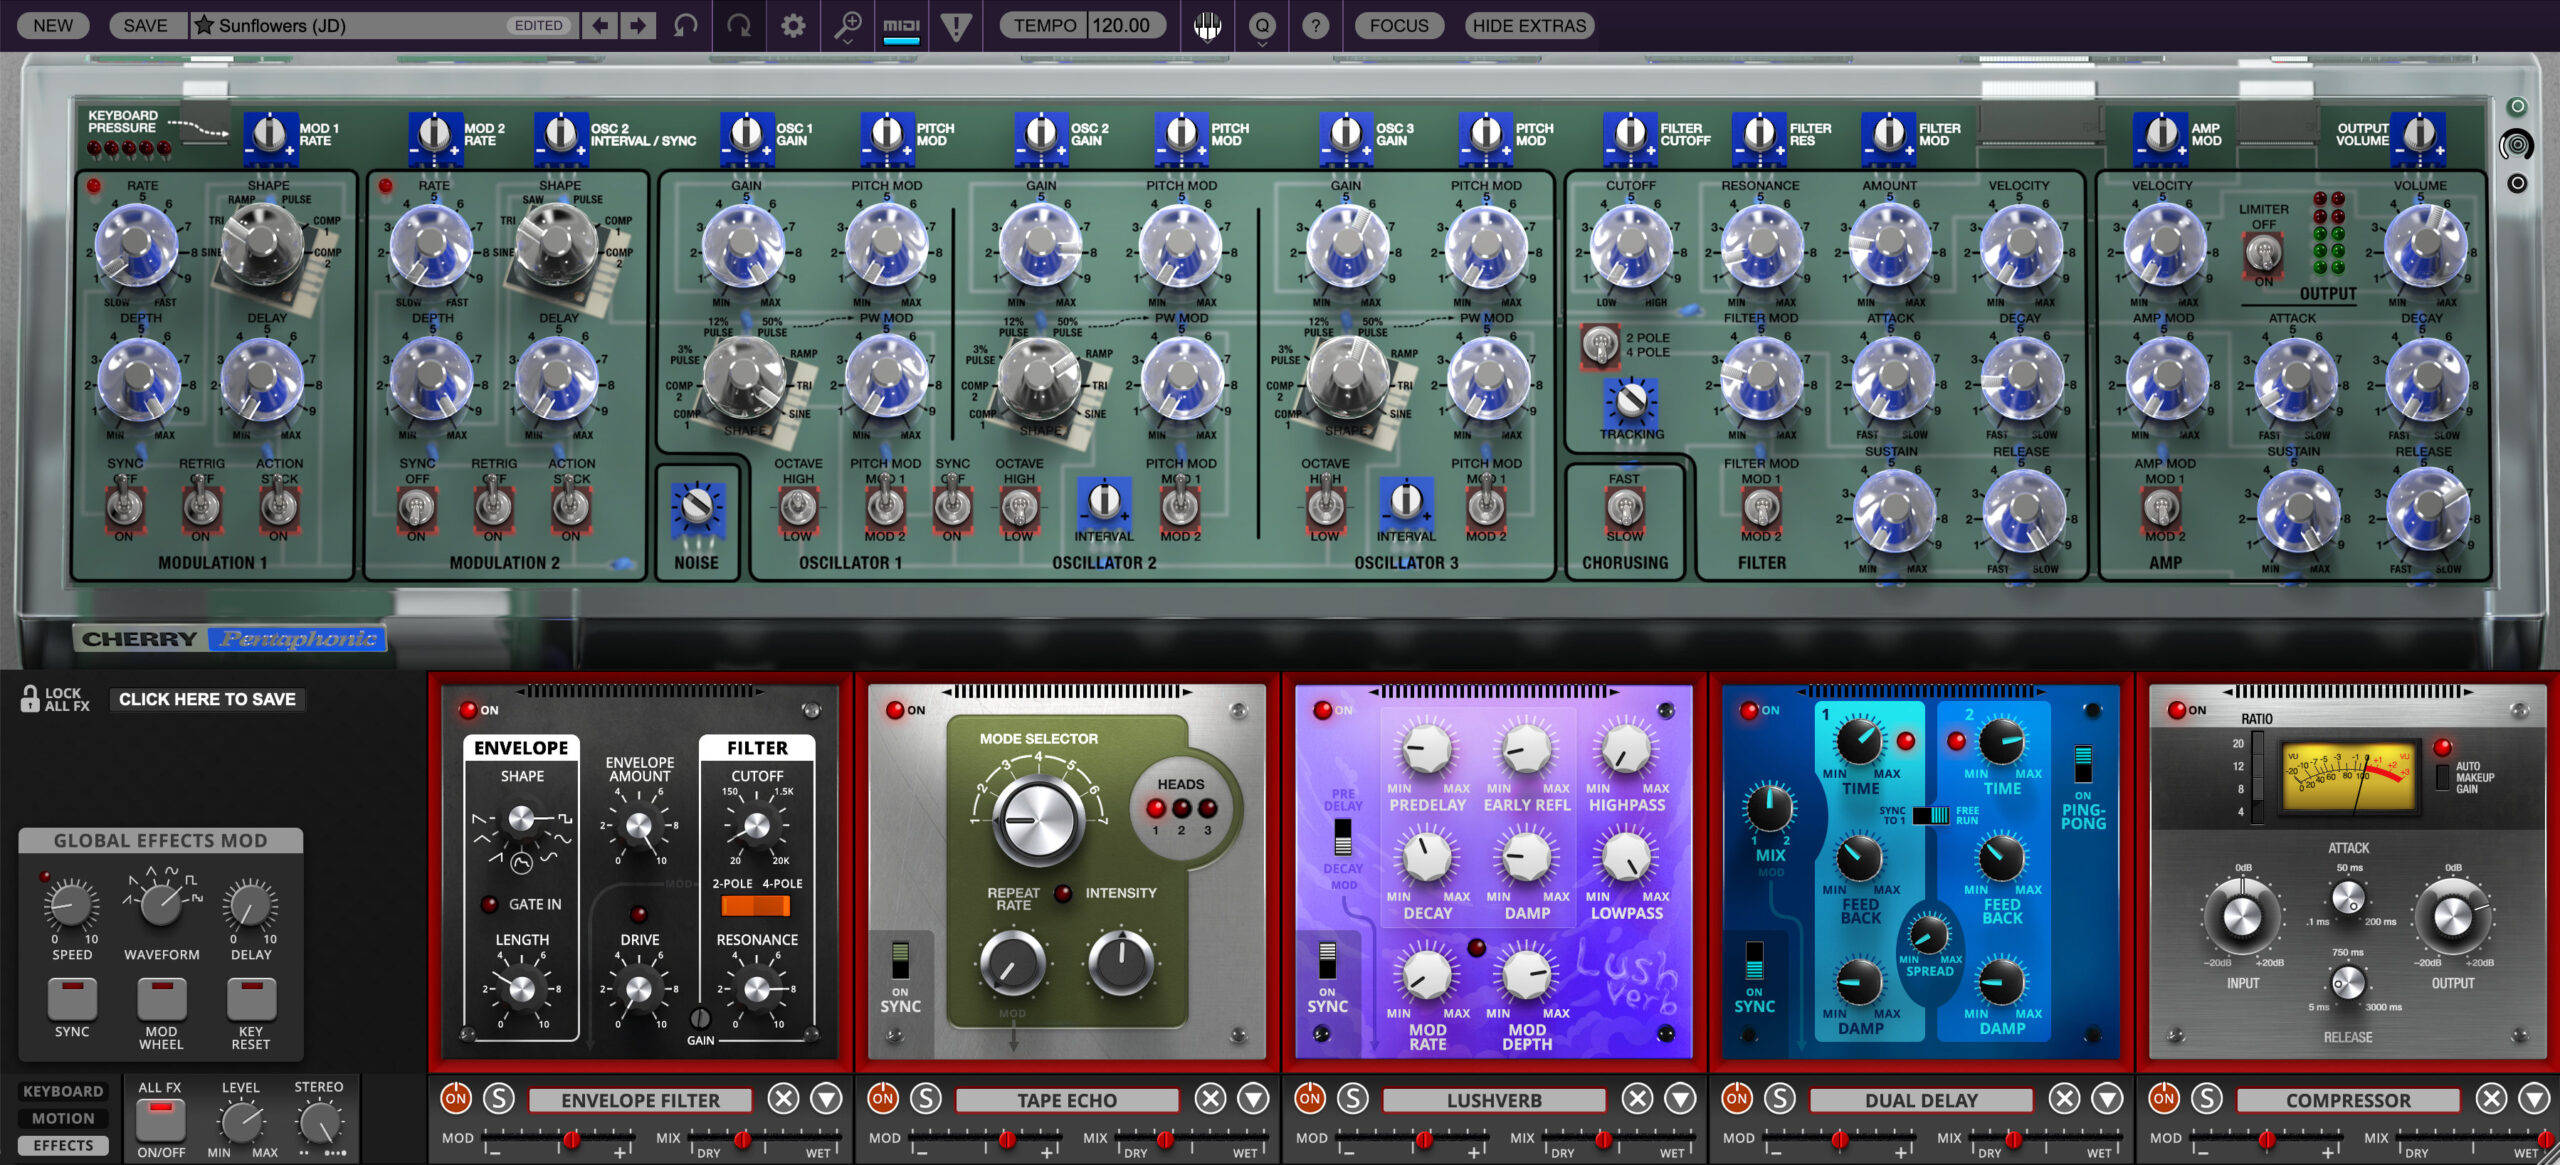
Task: Toggle Mod Wheel button
Action: [x=161, y=998]
